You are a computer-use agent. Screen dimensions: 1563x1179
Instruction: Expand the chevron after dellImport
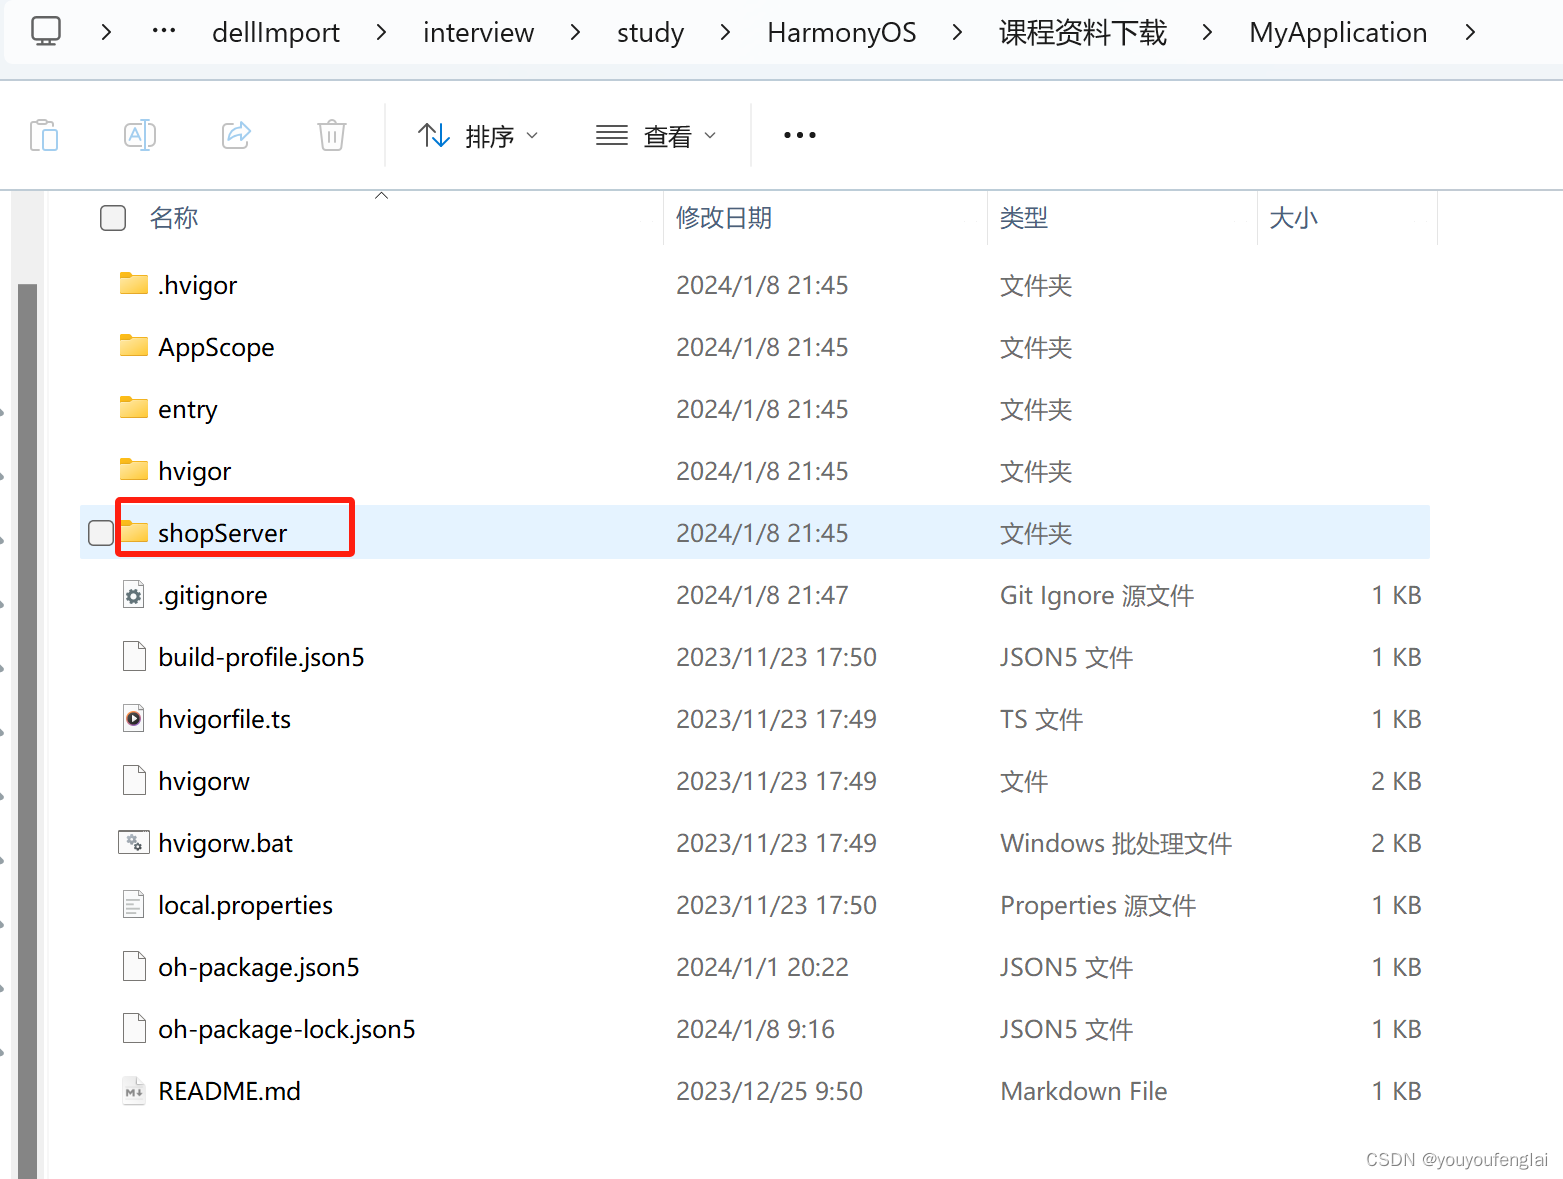(x=381, y=32)
